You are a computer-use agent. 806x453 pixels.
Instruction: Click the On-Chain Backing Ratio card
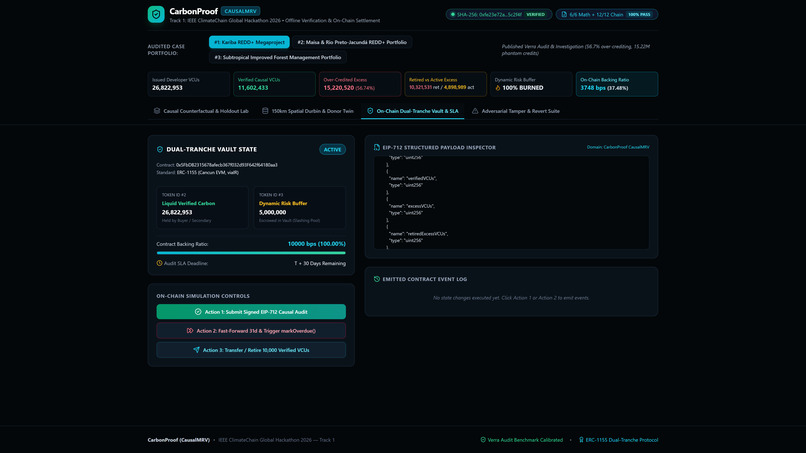point(617,84)
